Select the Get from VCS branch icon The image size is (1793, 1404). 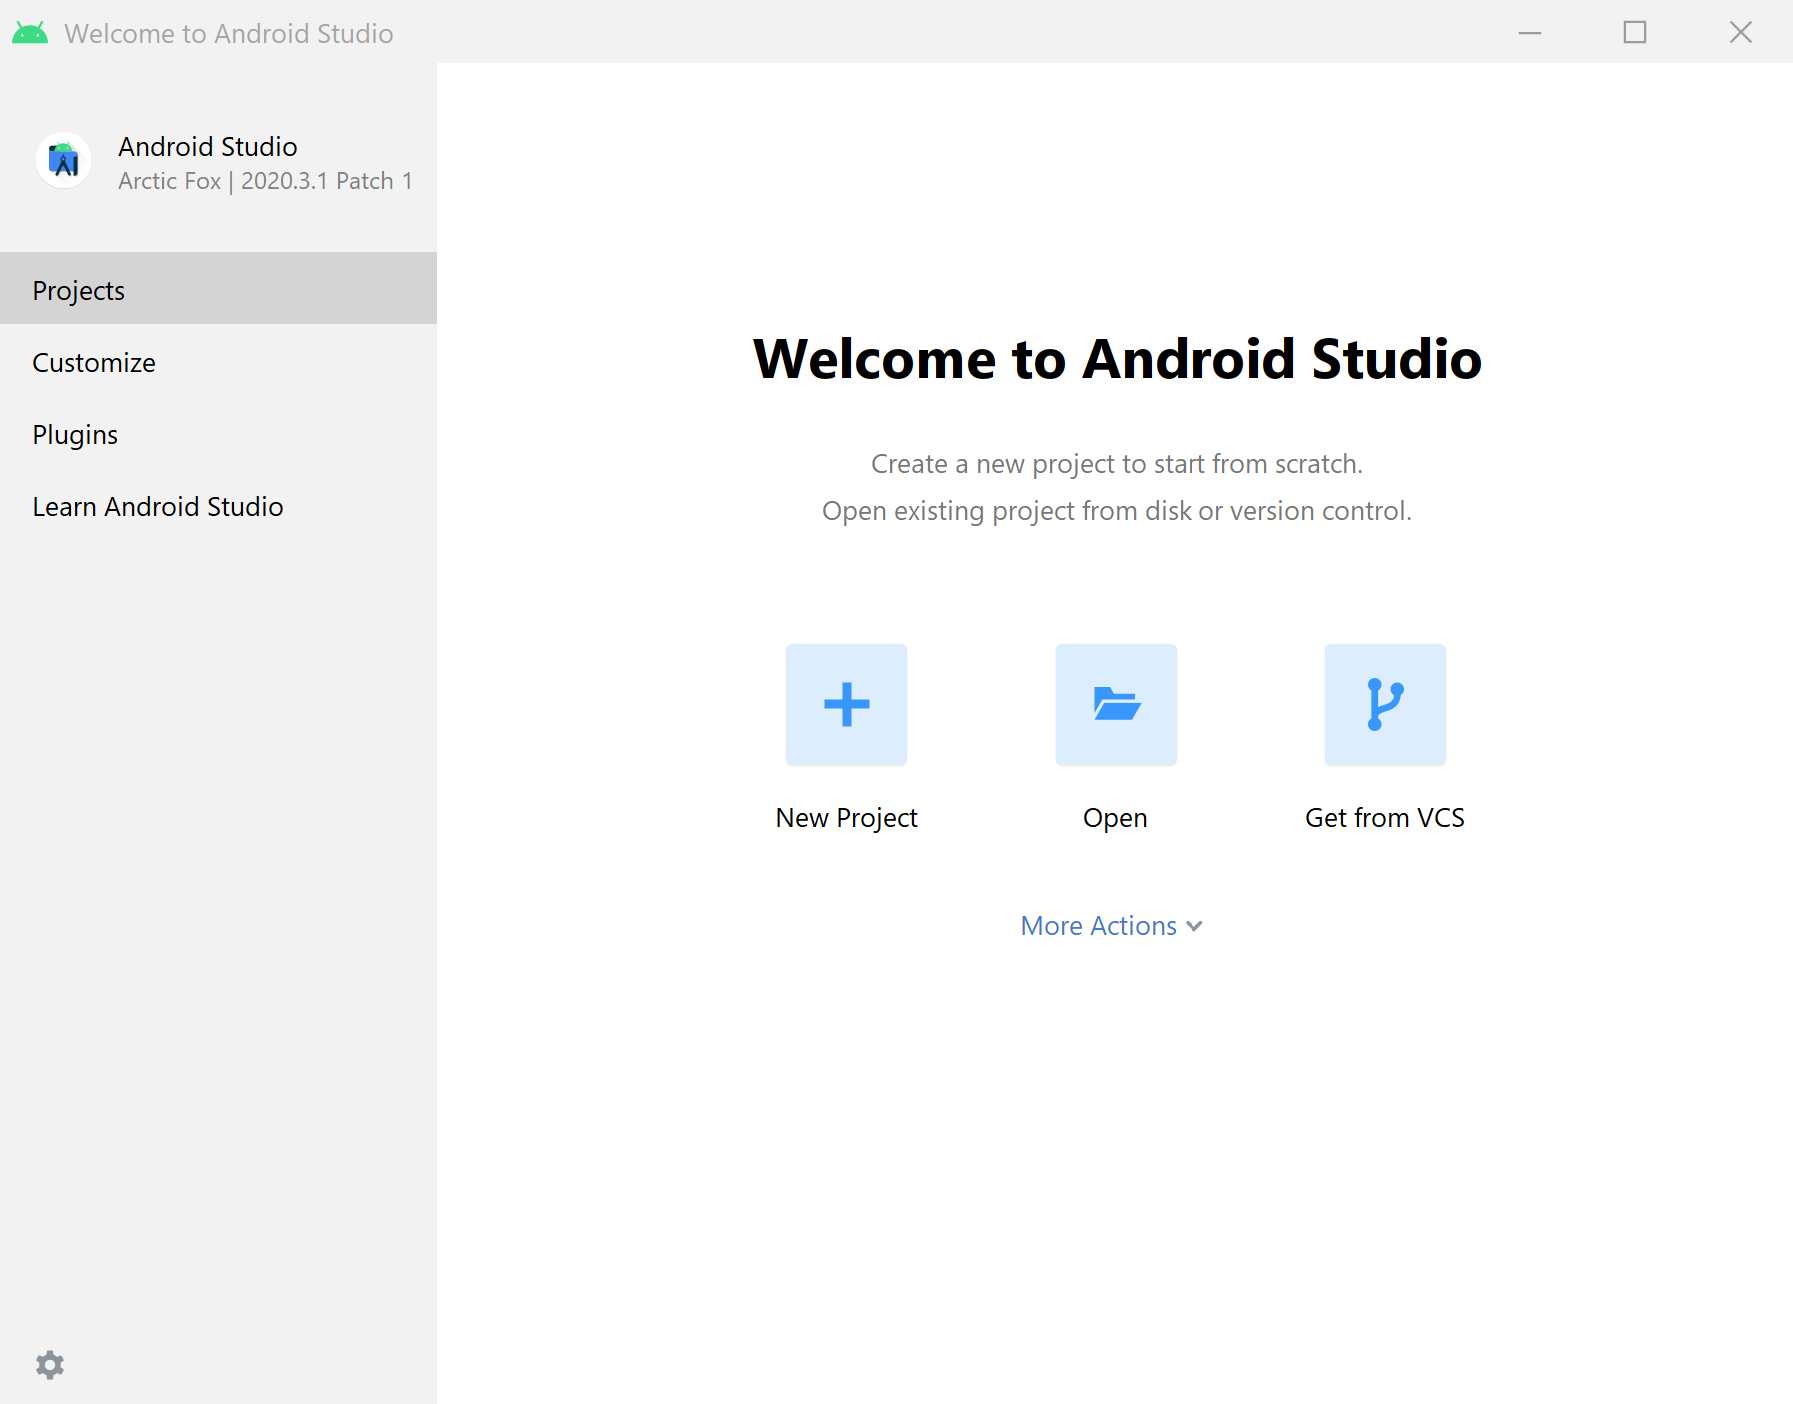click(x=1384, y=704)
